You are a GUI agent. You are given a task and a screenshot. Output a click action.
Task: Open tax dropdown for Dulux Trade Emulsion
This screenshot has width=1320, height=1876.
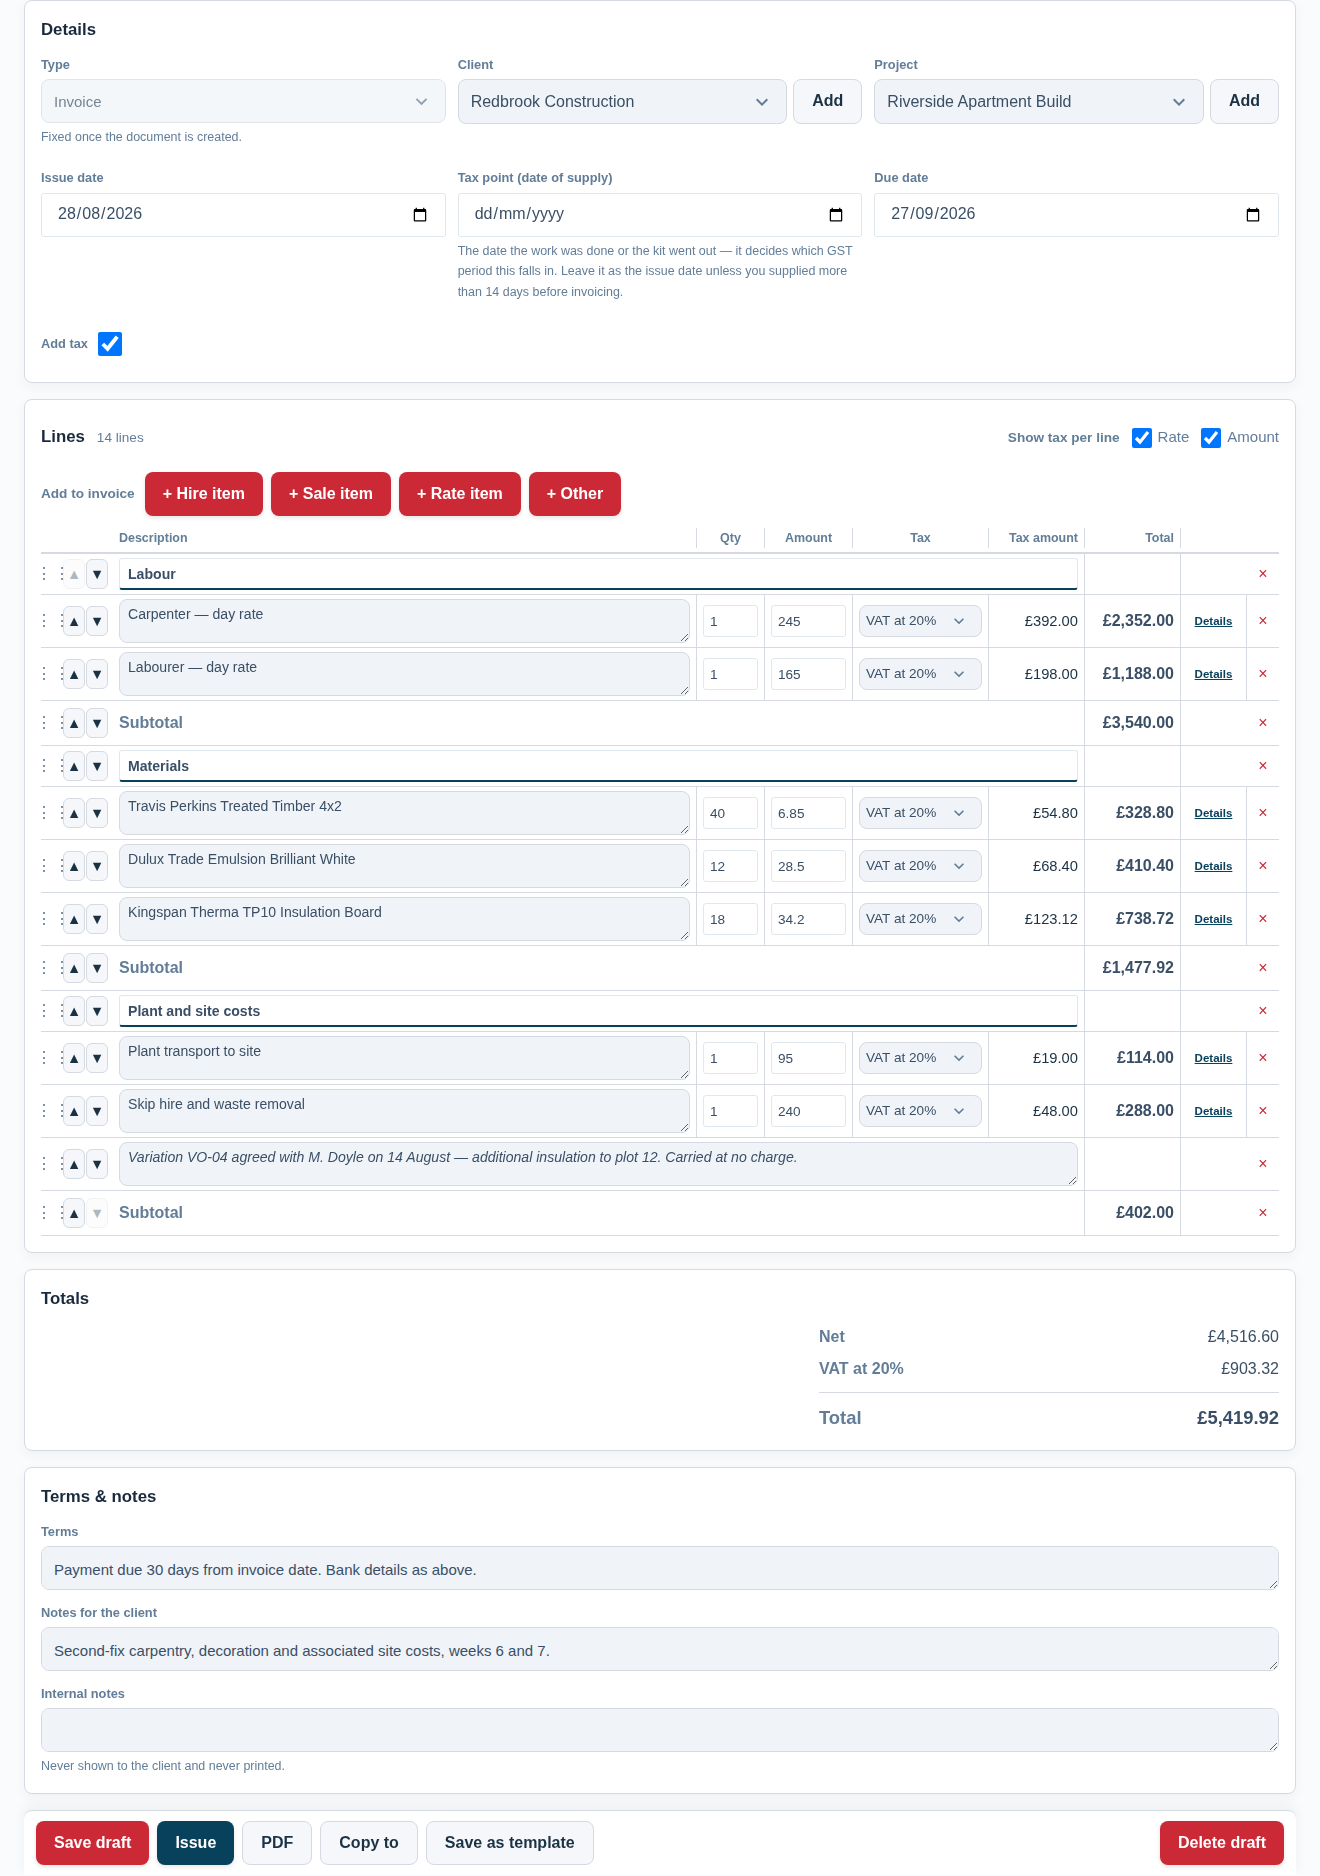click(920, 866)
